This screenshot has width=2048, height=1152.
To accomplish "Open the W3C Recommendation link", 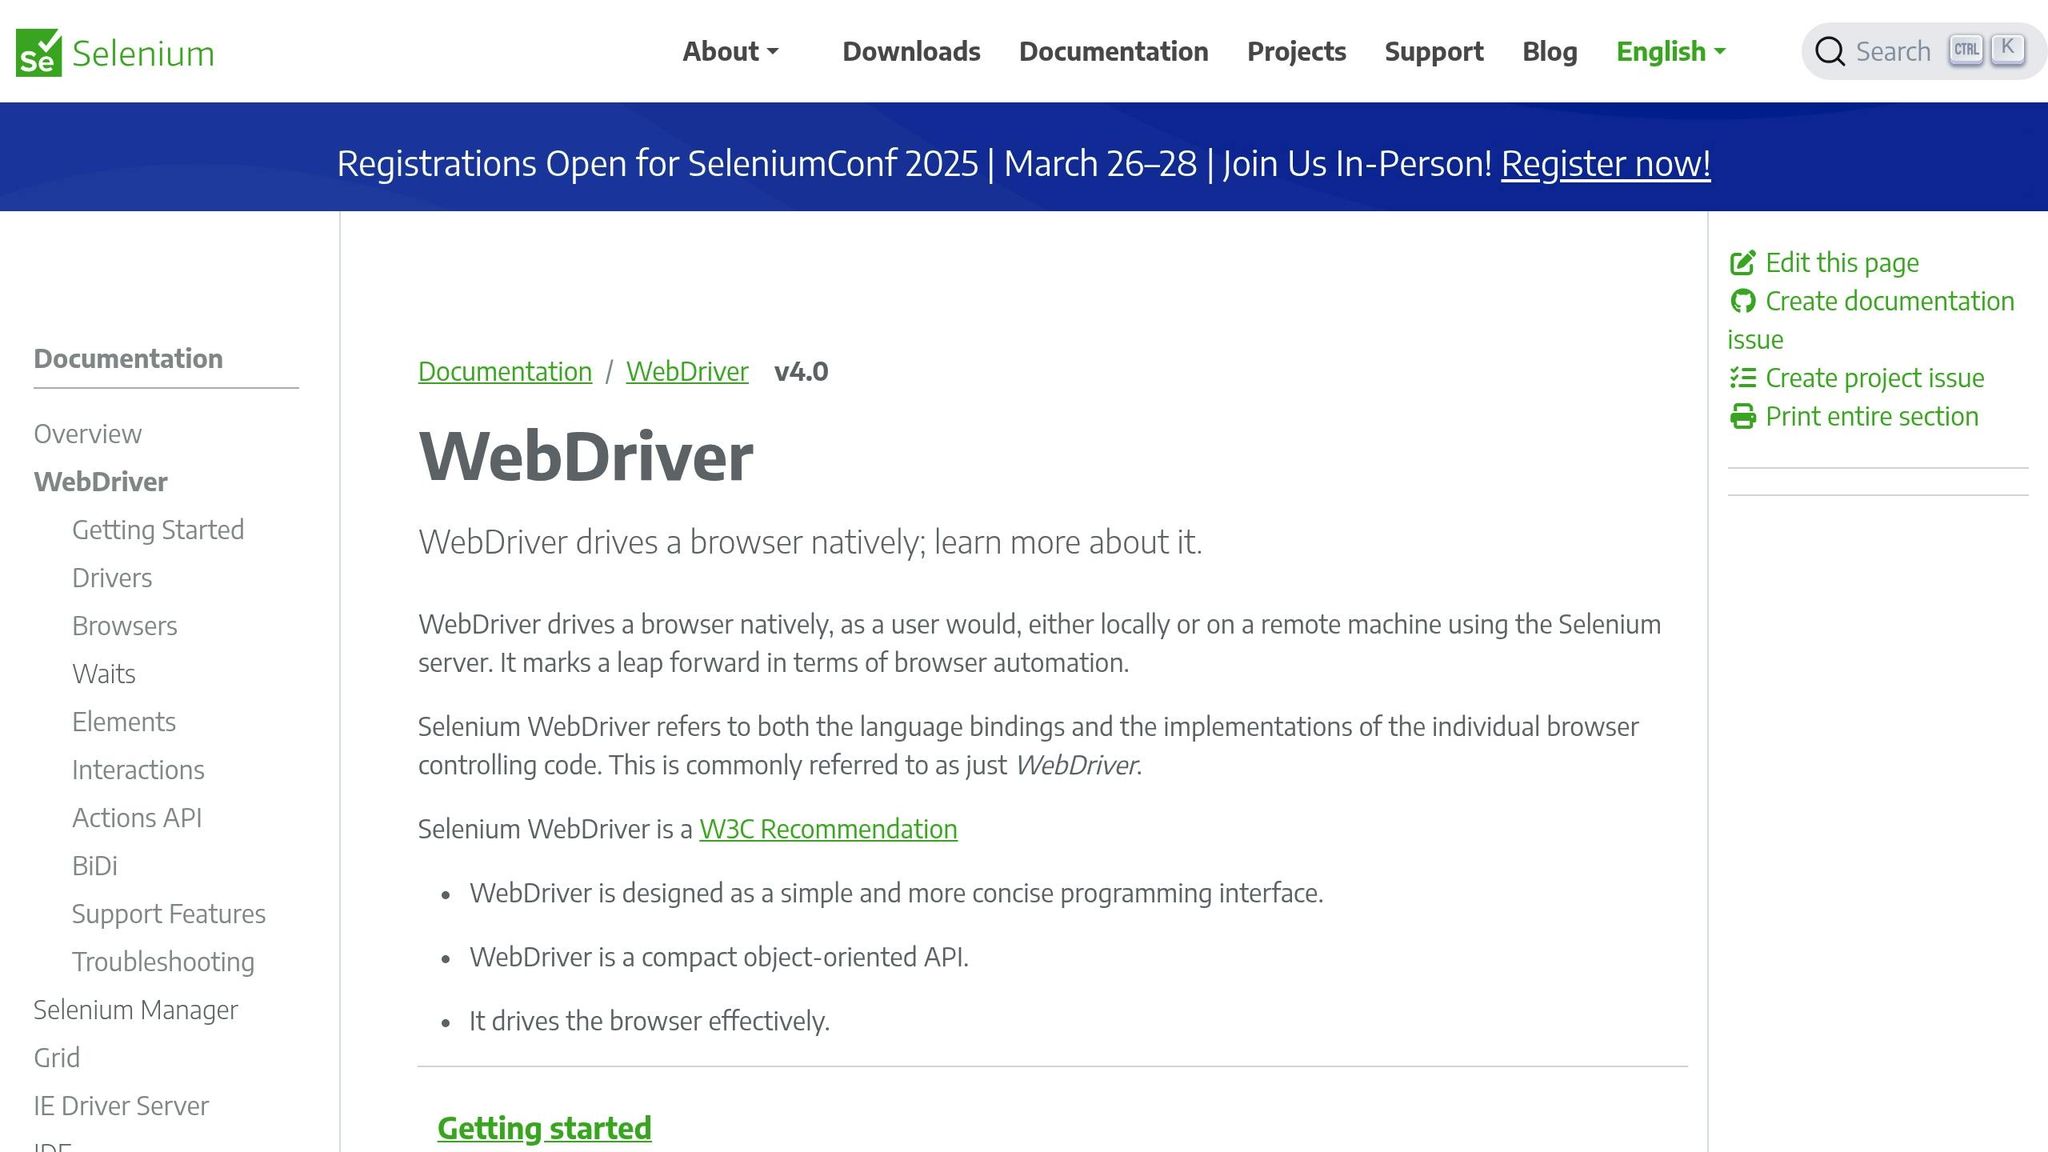I will pos(827,829).
